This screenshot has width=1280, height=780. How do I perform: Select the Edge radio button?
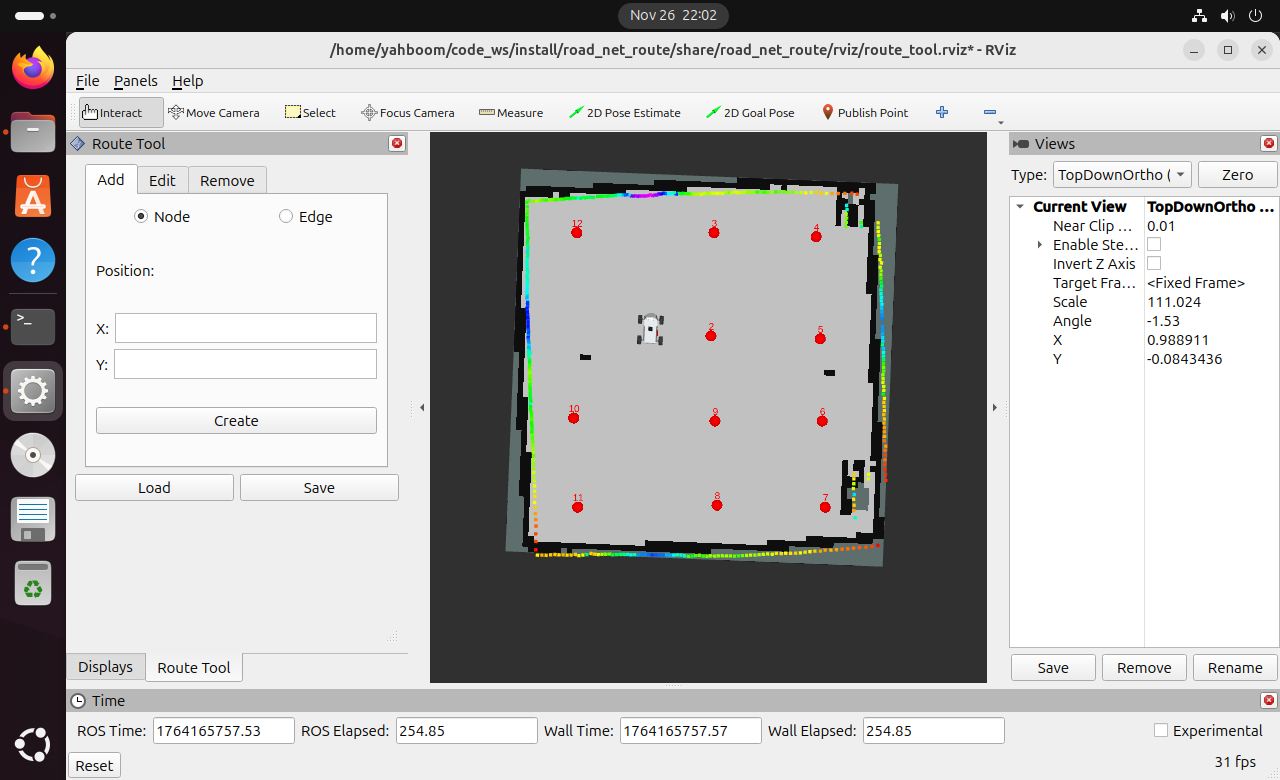[x=286, y=217]
